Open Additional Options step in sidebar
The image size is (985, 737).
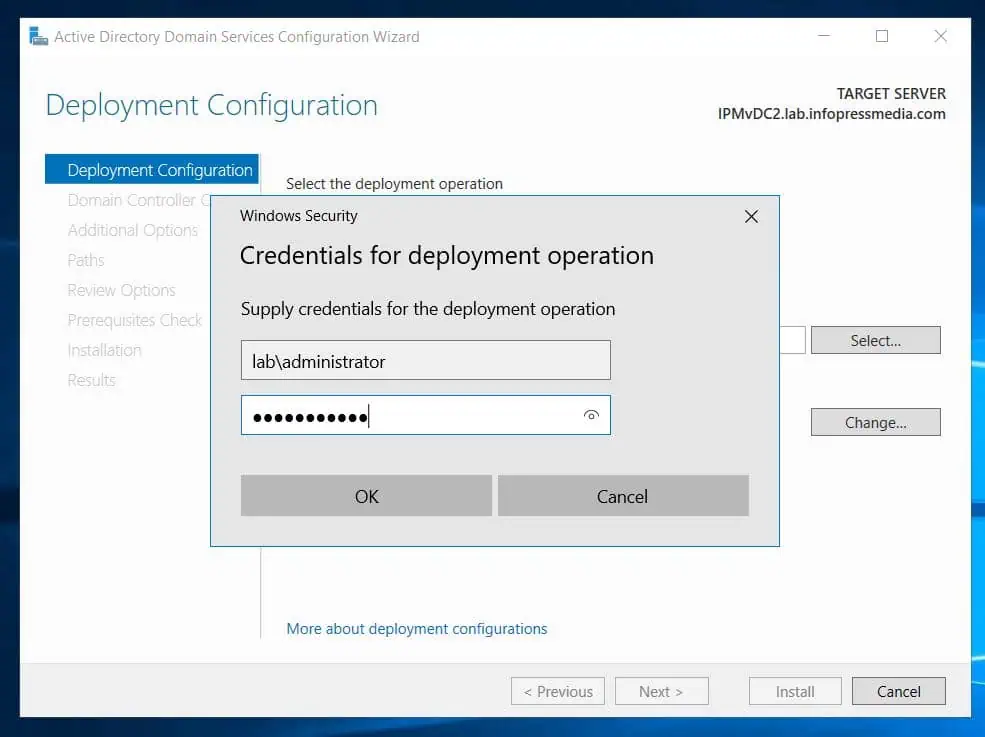click(133, 230)
